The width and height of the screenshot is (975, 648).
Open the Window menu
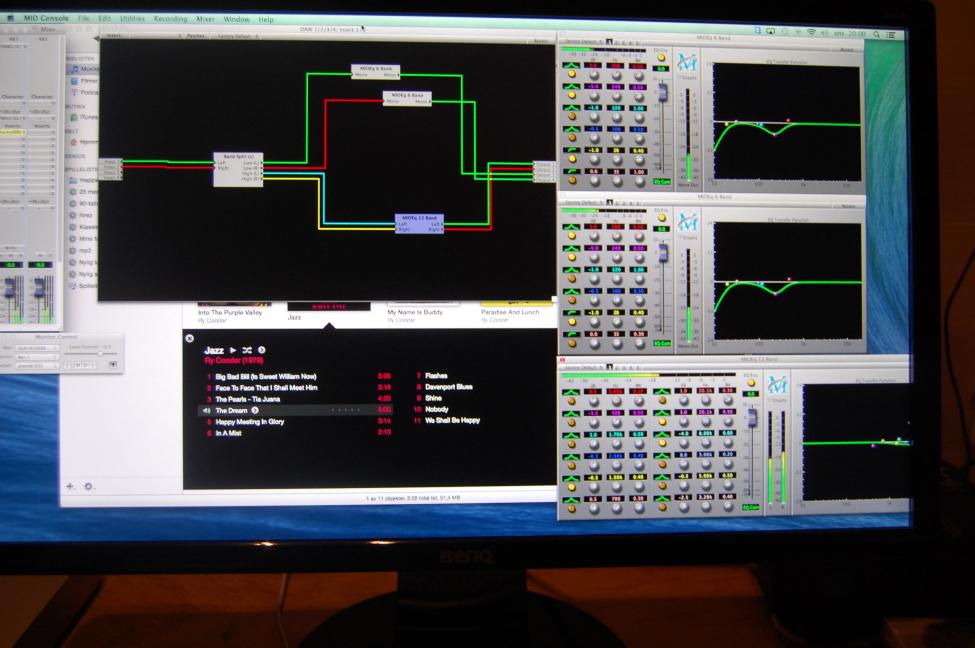click(x=236, y=19)
